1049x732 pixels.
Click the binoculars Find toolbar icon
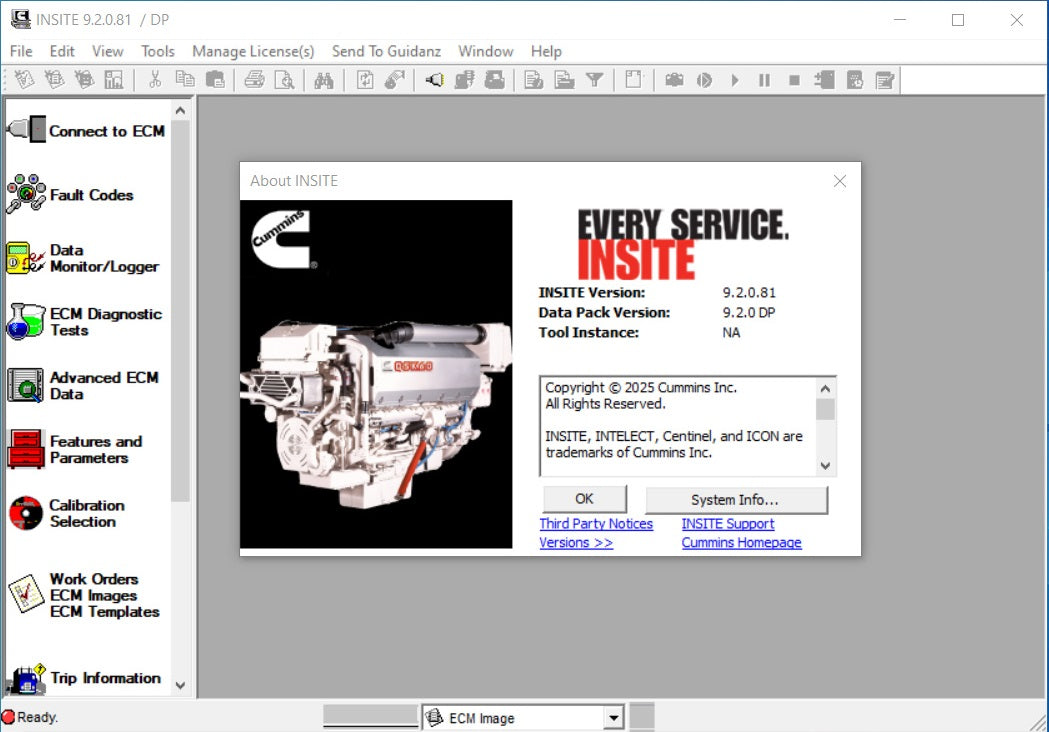click(323, 81)
